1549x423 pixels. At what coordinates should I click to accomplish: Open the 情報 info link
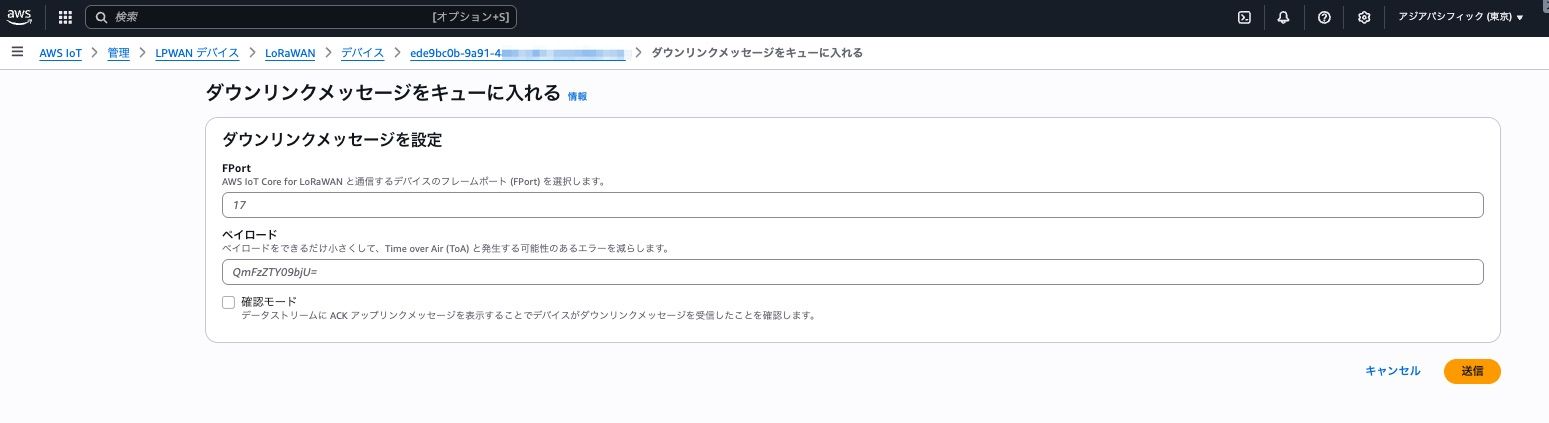577,97
